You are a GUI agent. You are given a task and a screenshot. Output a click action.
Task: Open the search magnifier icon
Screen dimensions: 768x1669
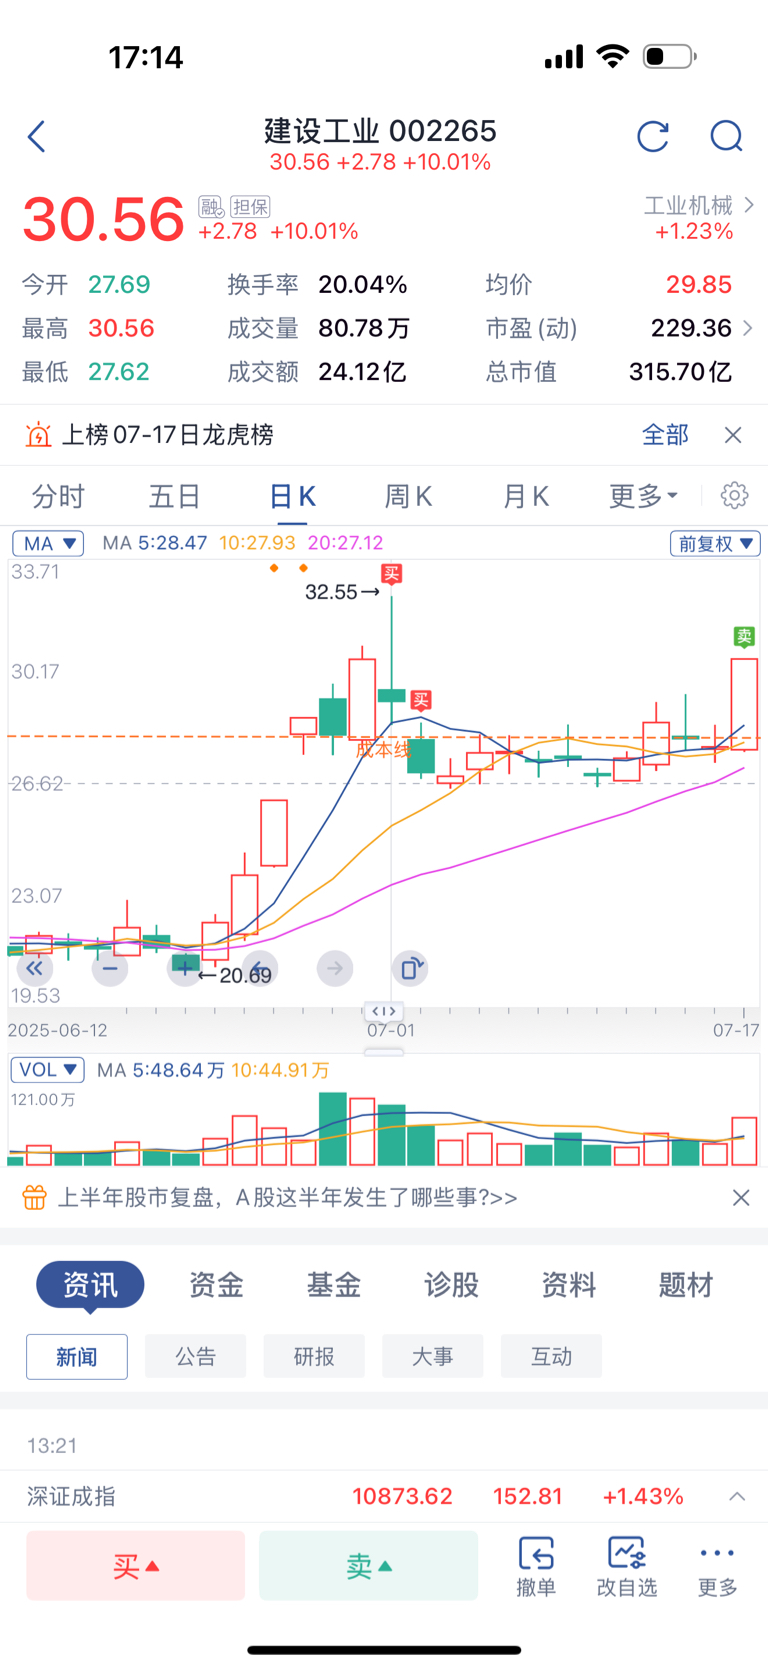pyautogui.click(x=727, y=136)
